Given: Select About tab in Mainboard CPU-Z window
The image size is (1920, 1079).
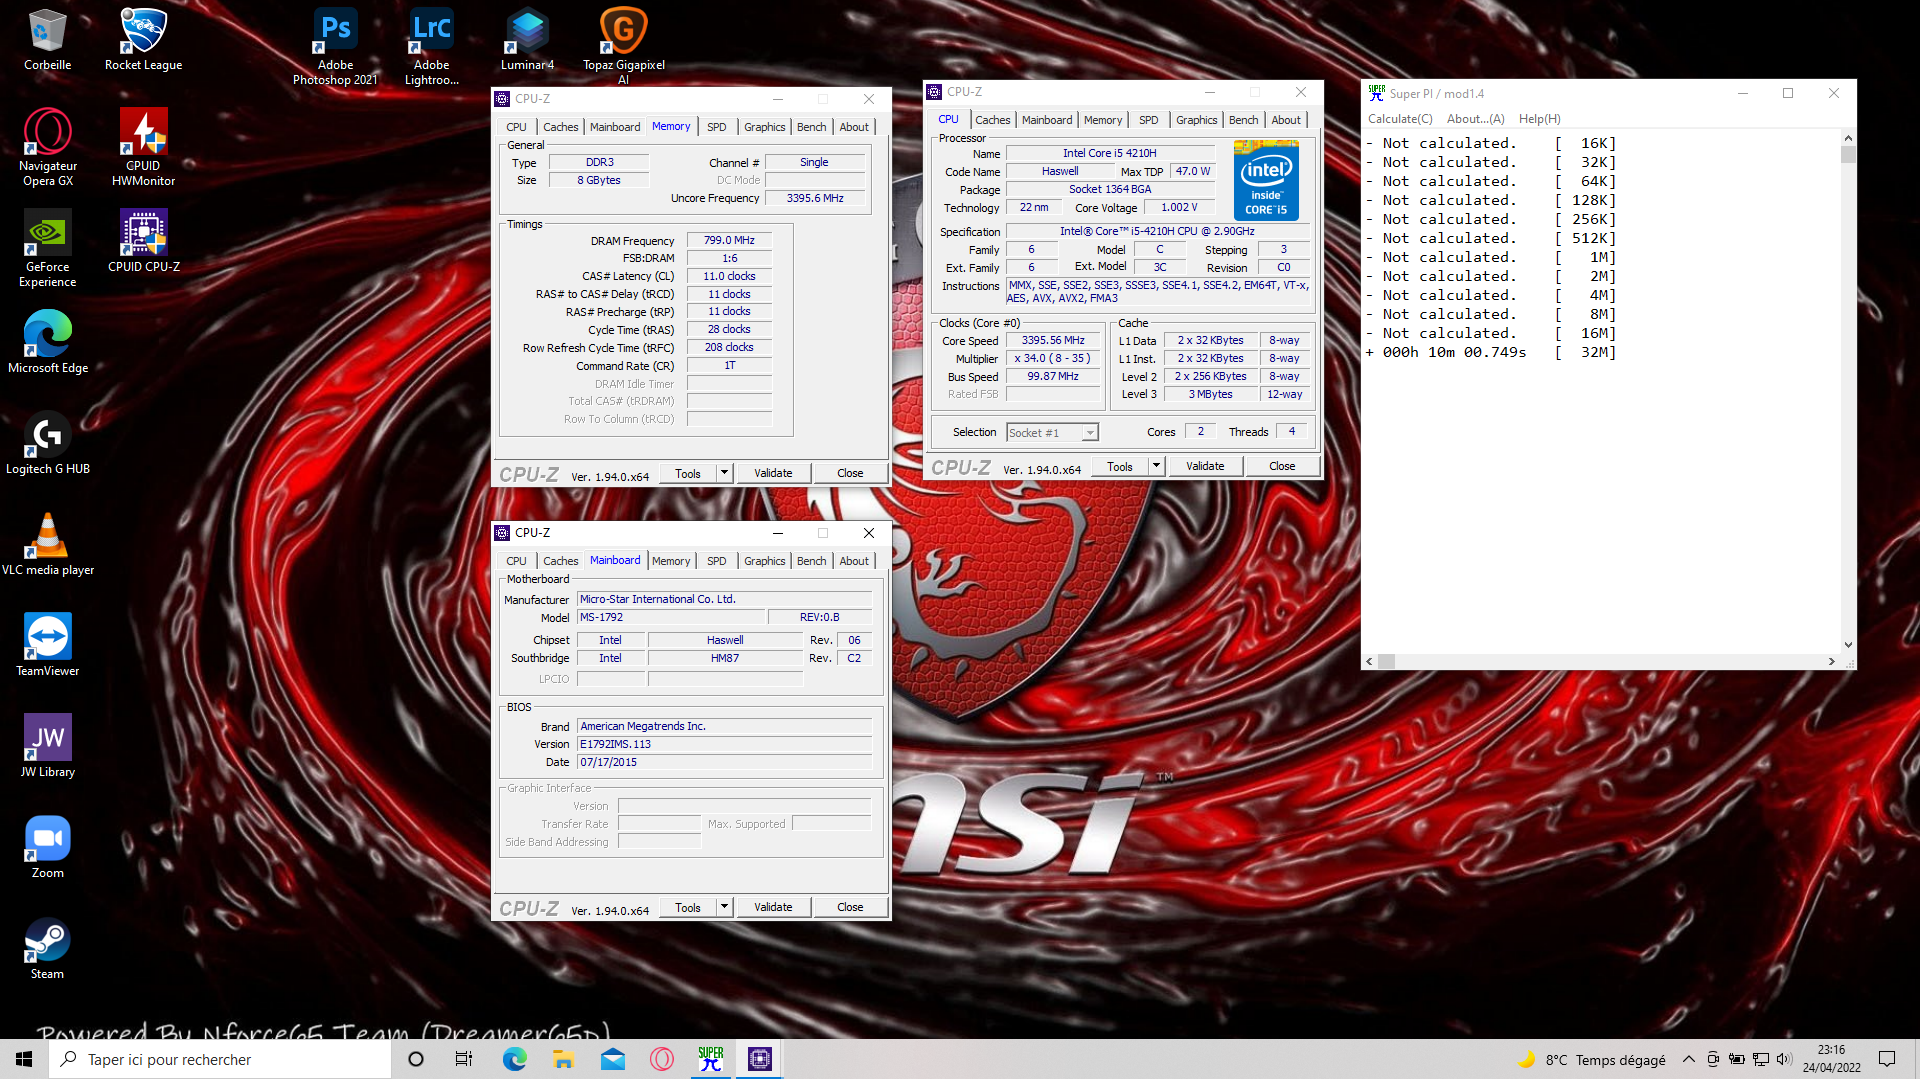Looking at the screenshot, I should [x=853, y=561].
